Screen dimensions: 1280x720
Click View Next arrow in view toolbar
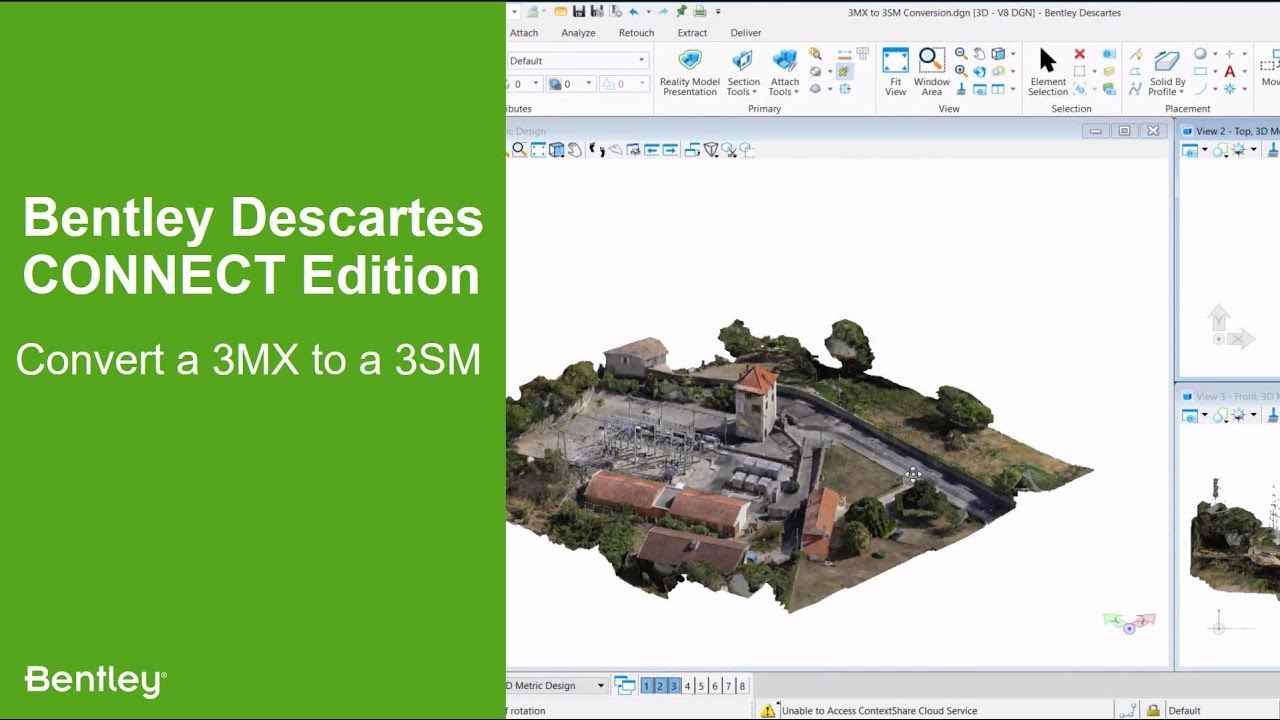670,149
